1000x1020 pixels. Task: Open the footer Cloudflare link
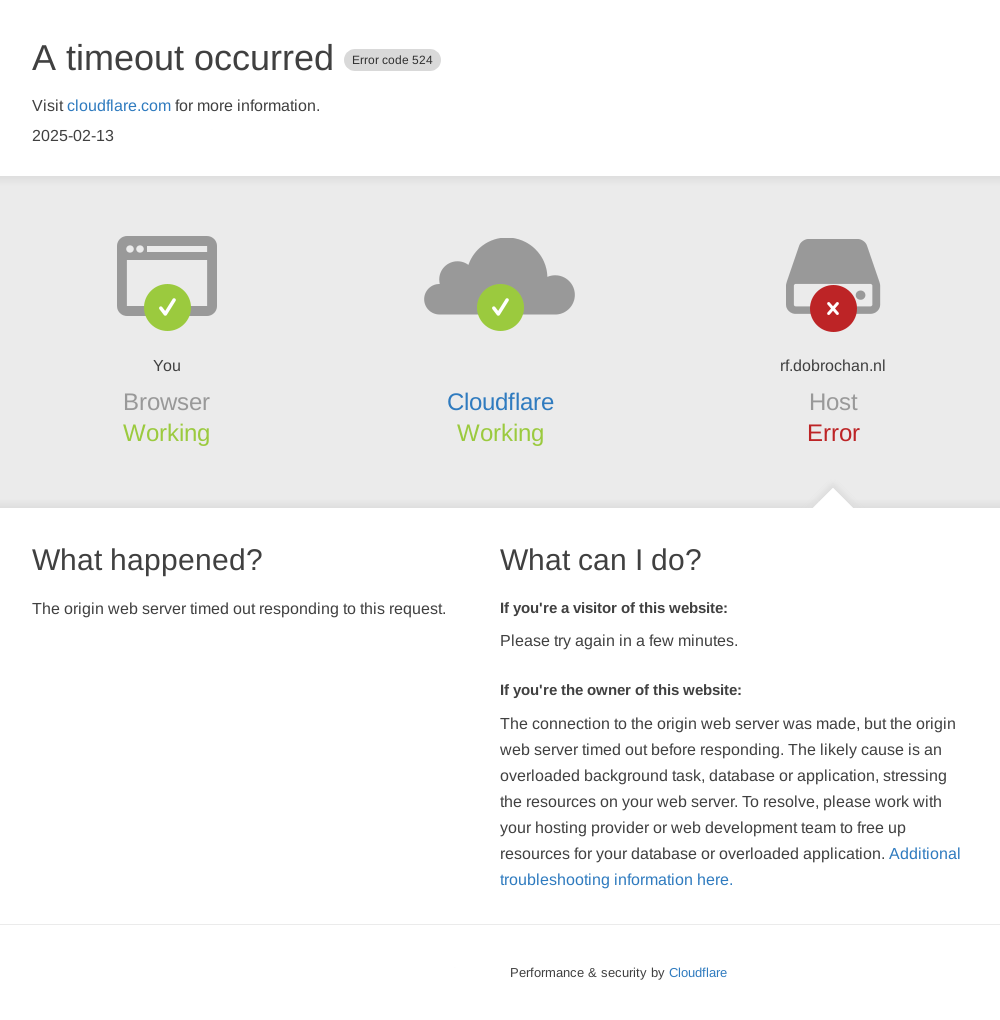click(x=697, y=973)
